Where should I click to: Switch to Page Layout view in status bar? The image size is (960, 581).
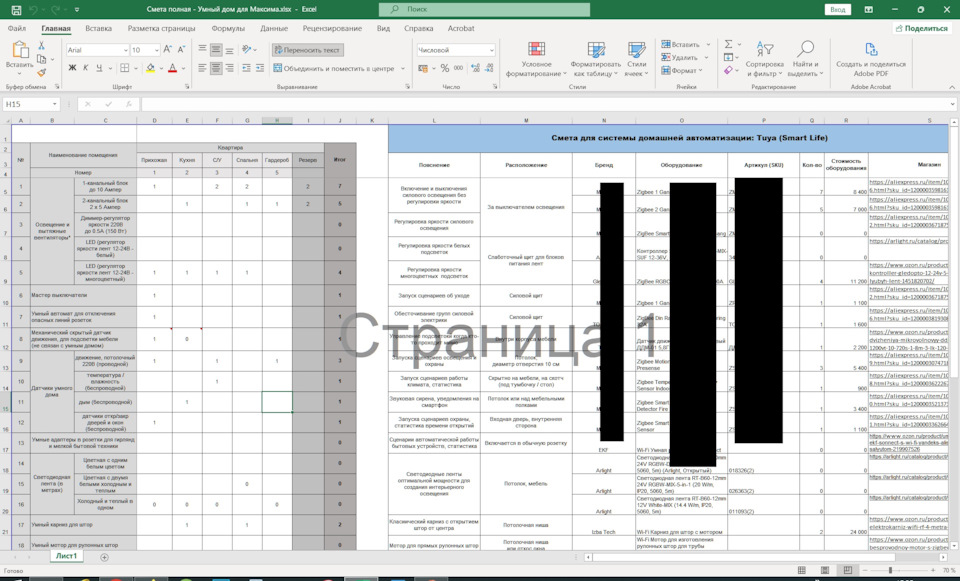pyautogui.click(x=825, y=571)
